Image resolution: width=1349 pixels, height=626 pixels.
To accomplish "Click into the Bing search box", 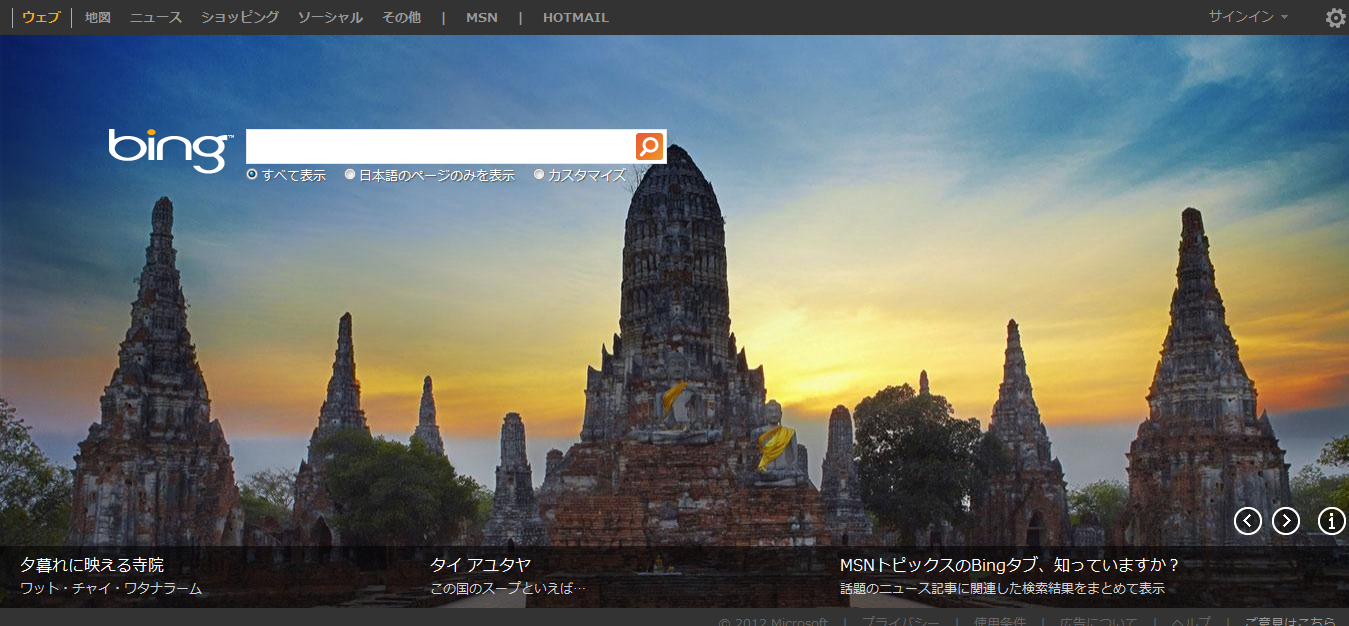I will click(440, 147).
